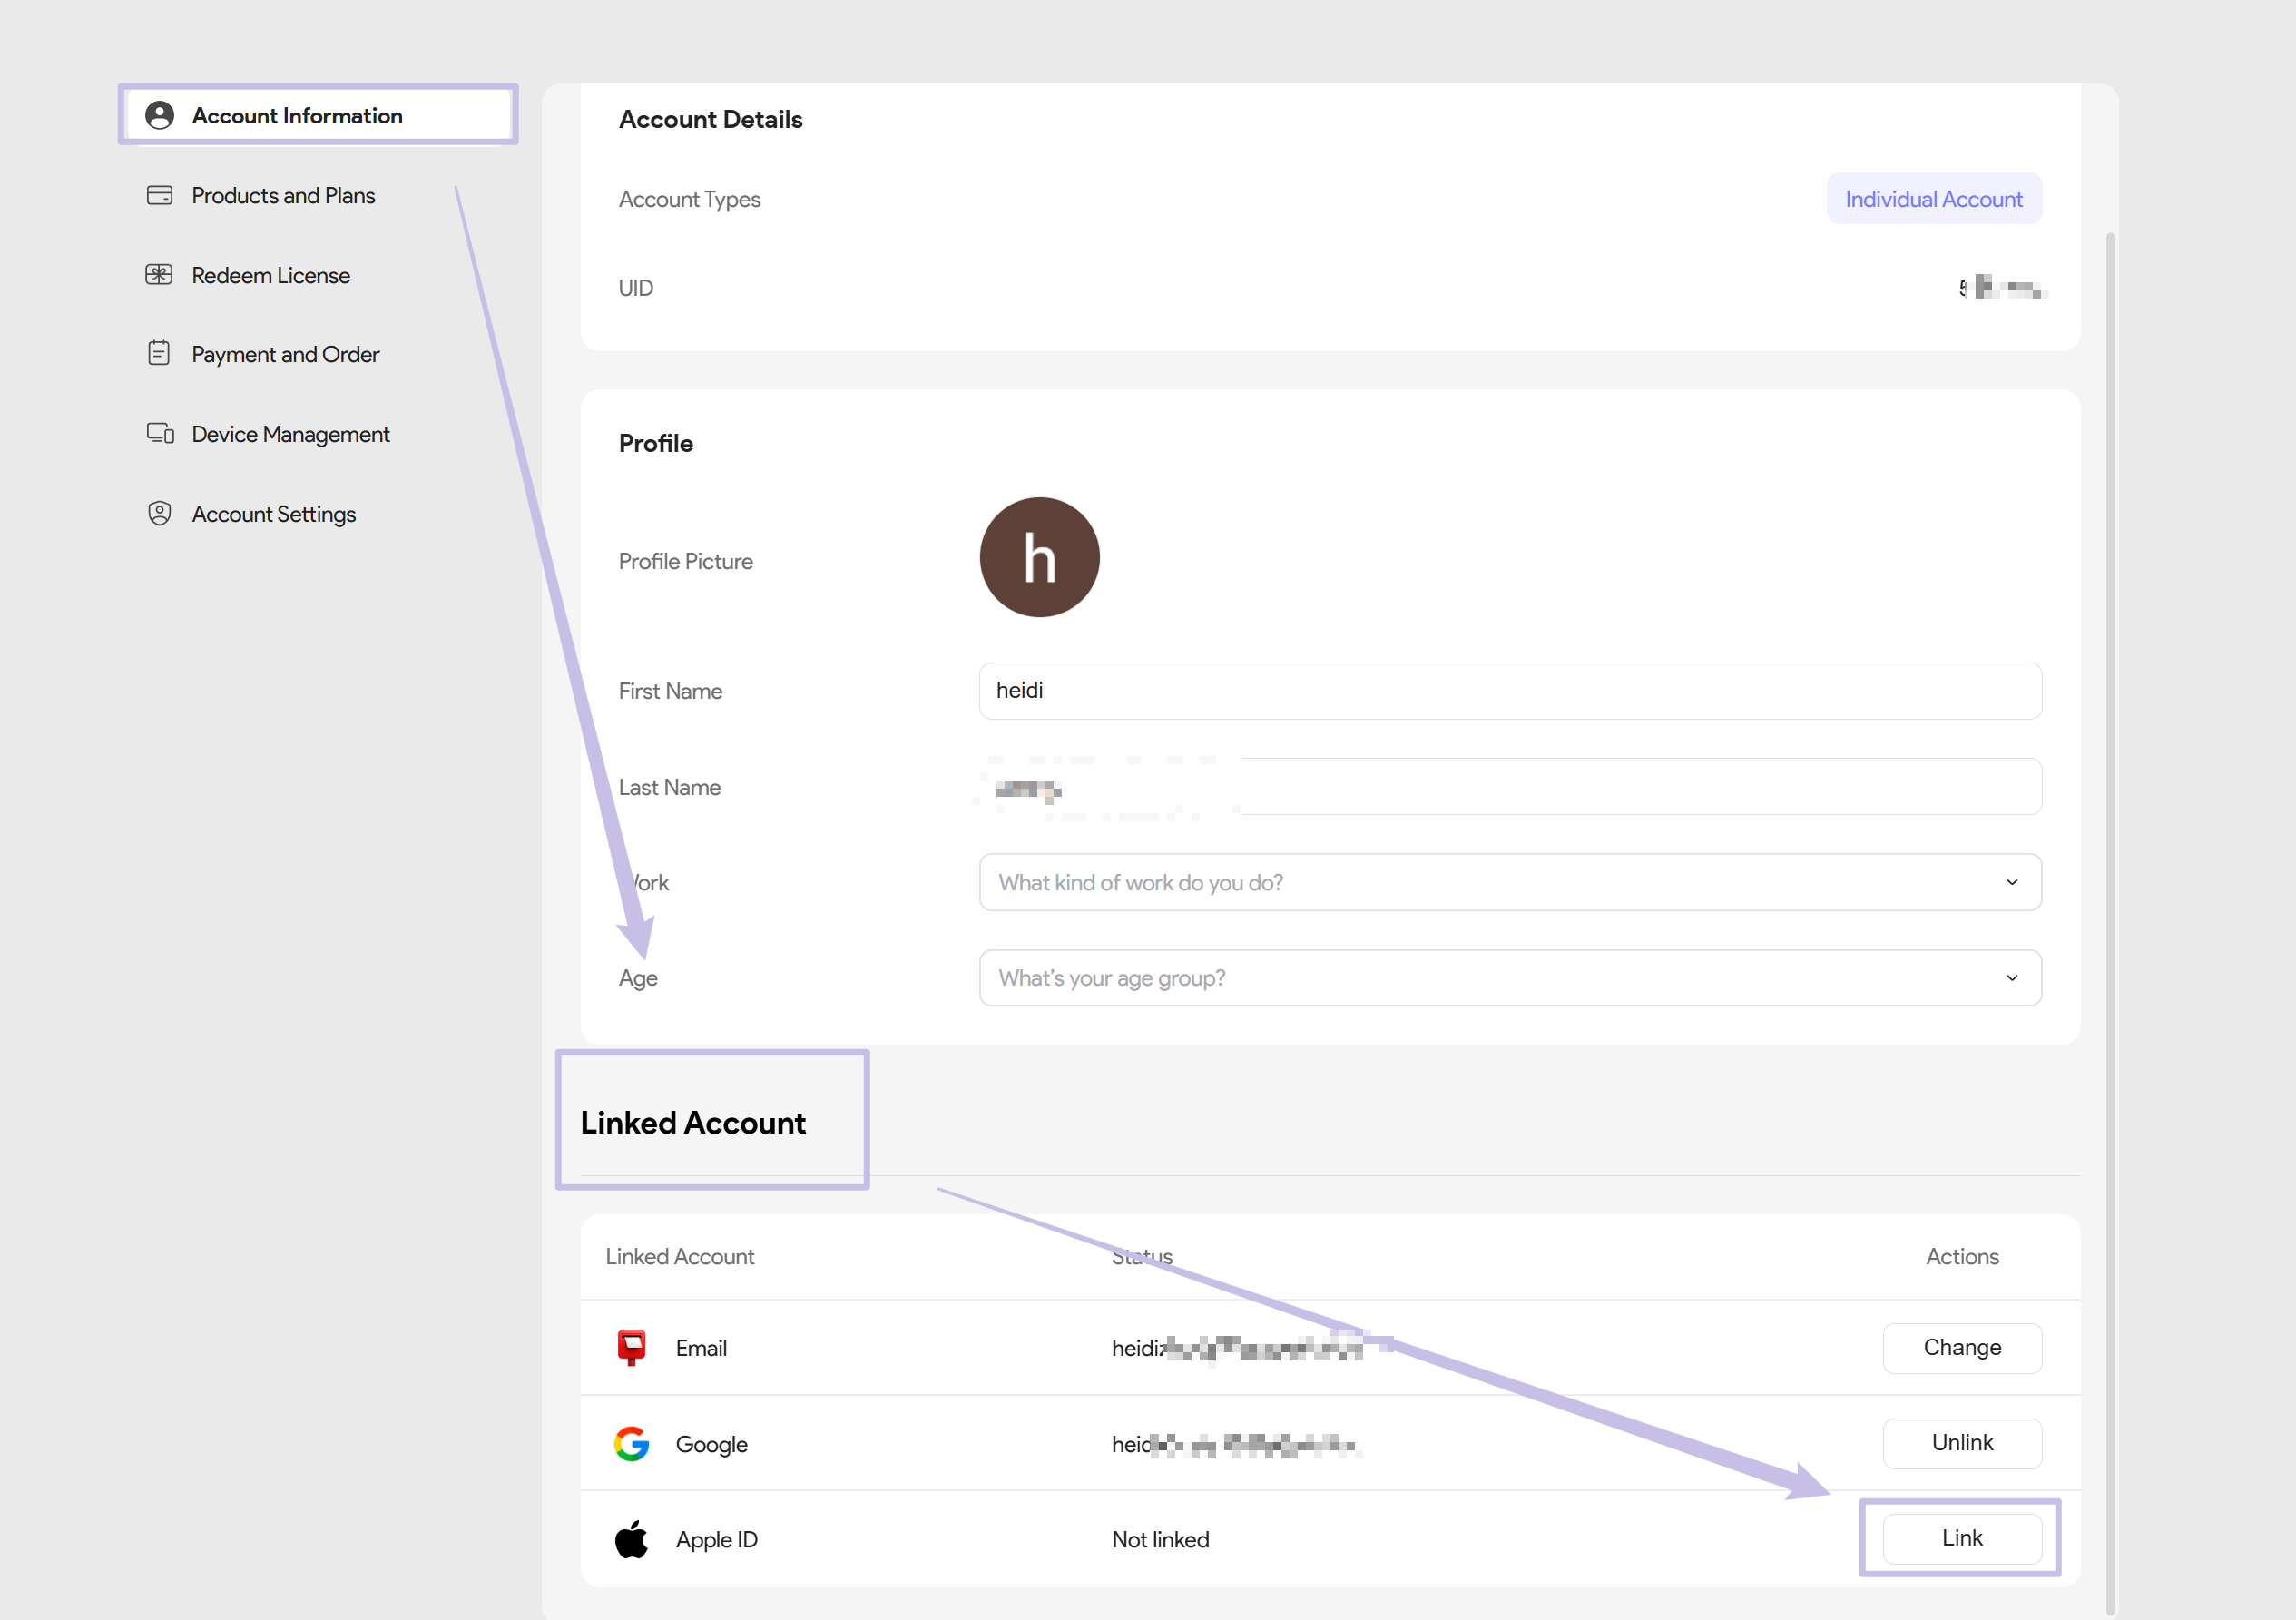Click the First Name input field
Image resolution: width=2296 pixels, height=1620 pixels.
(1510, 691)
